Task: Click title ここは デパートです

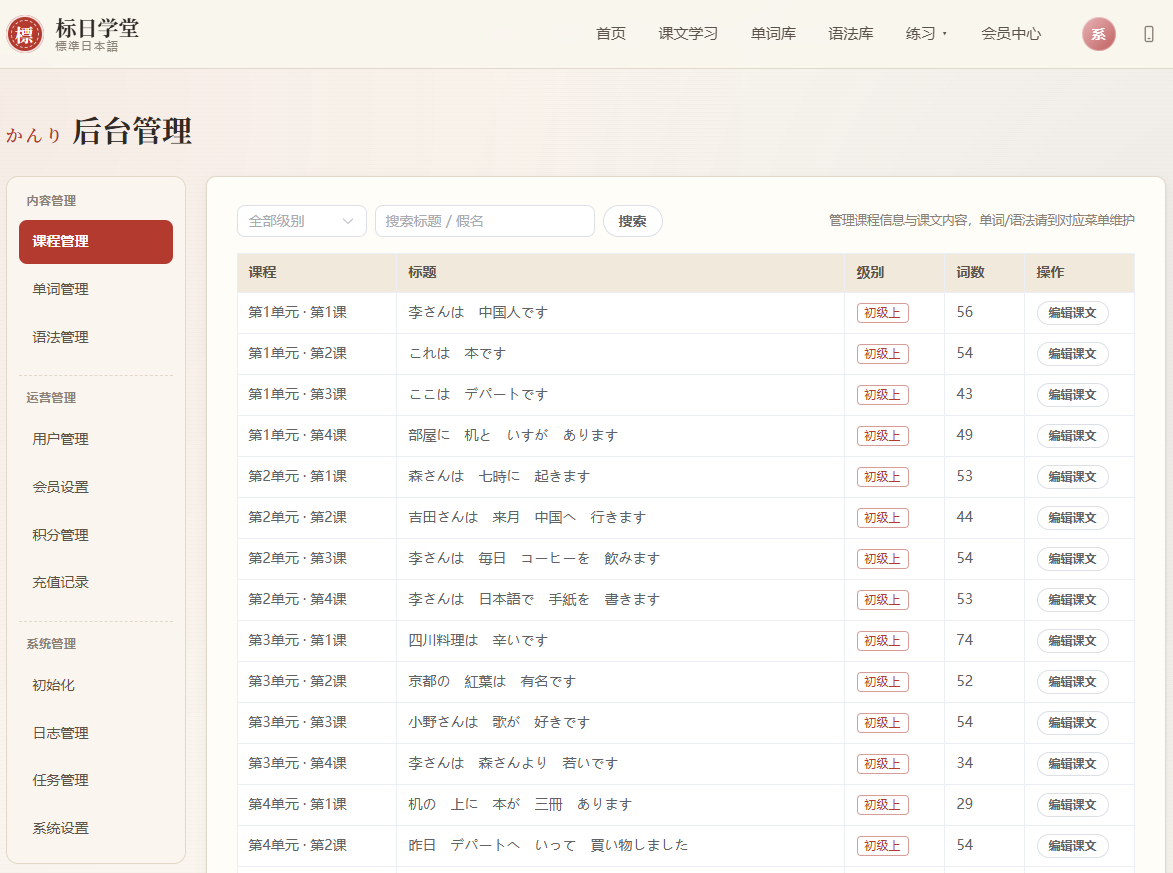Action: point(478,394)
